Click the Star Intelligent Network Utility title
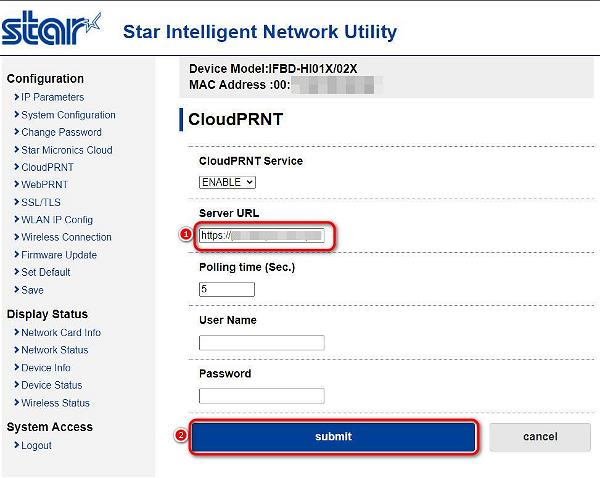Screen dimensions: 600x478 [x=260, y=32]
